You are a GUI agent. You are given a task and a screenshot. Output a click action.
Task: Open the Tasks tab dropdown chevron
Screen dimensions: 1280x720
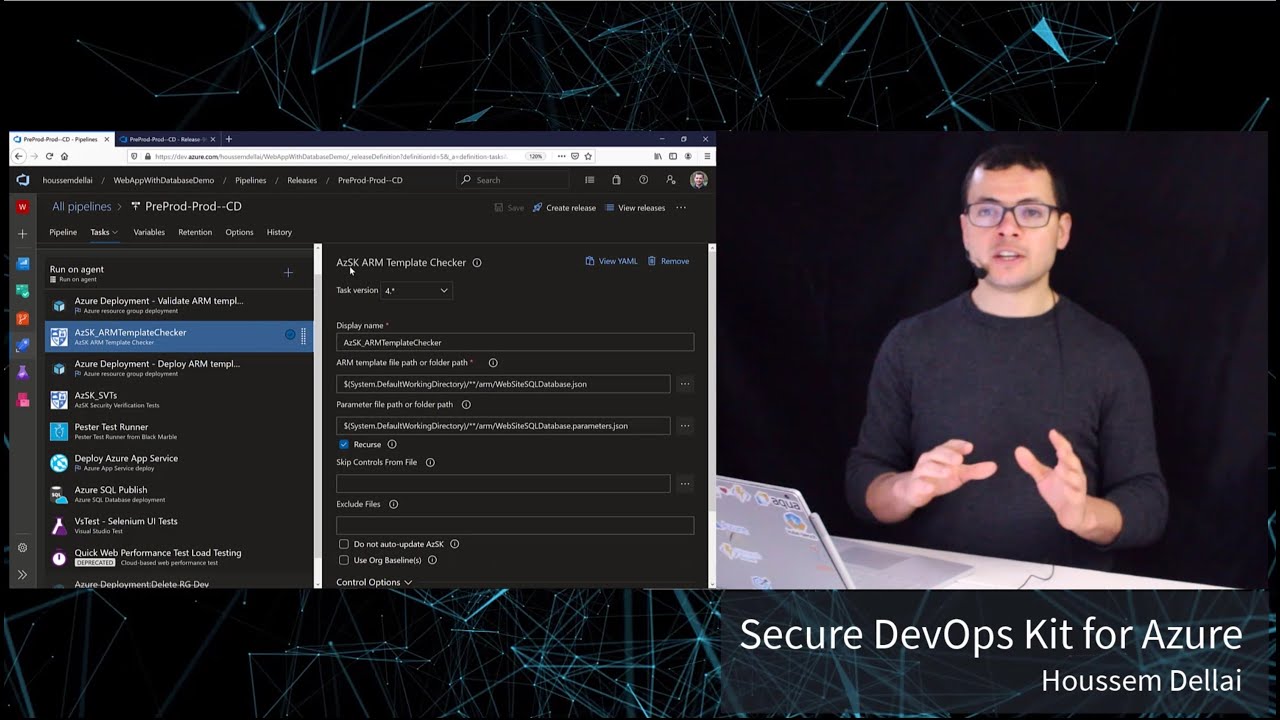tap(114, 233)
